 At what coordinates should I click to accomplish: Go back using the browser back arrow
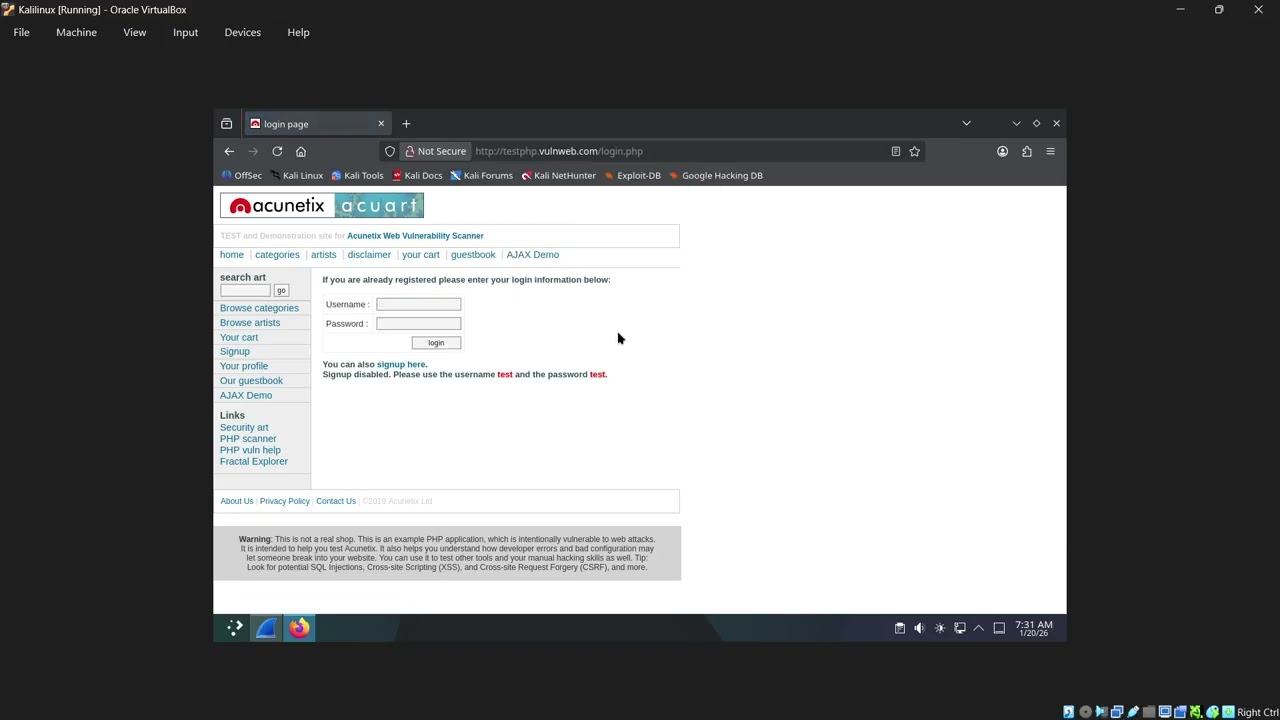(x=229, y=151)
